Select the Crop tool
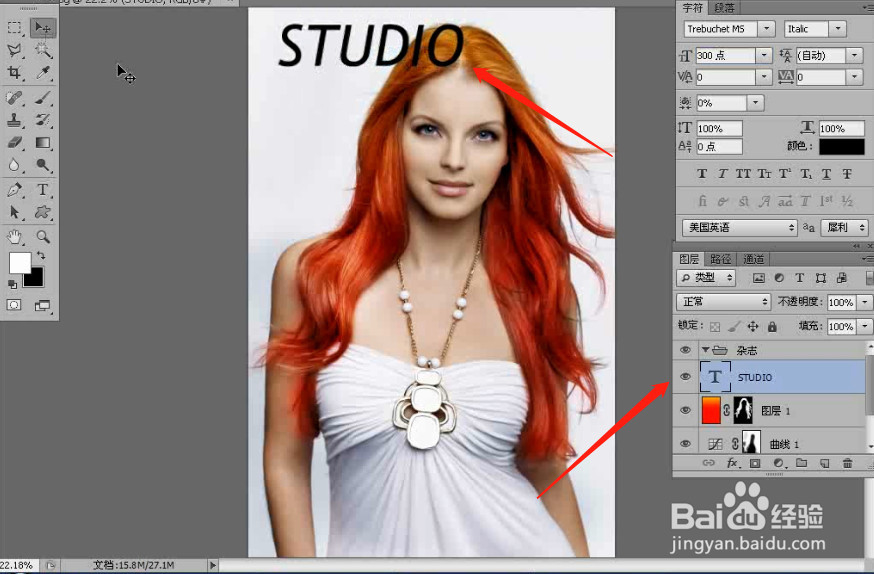Image resolution: width=874 pixels, height=574 pixels. click(x=14, y=72)
